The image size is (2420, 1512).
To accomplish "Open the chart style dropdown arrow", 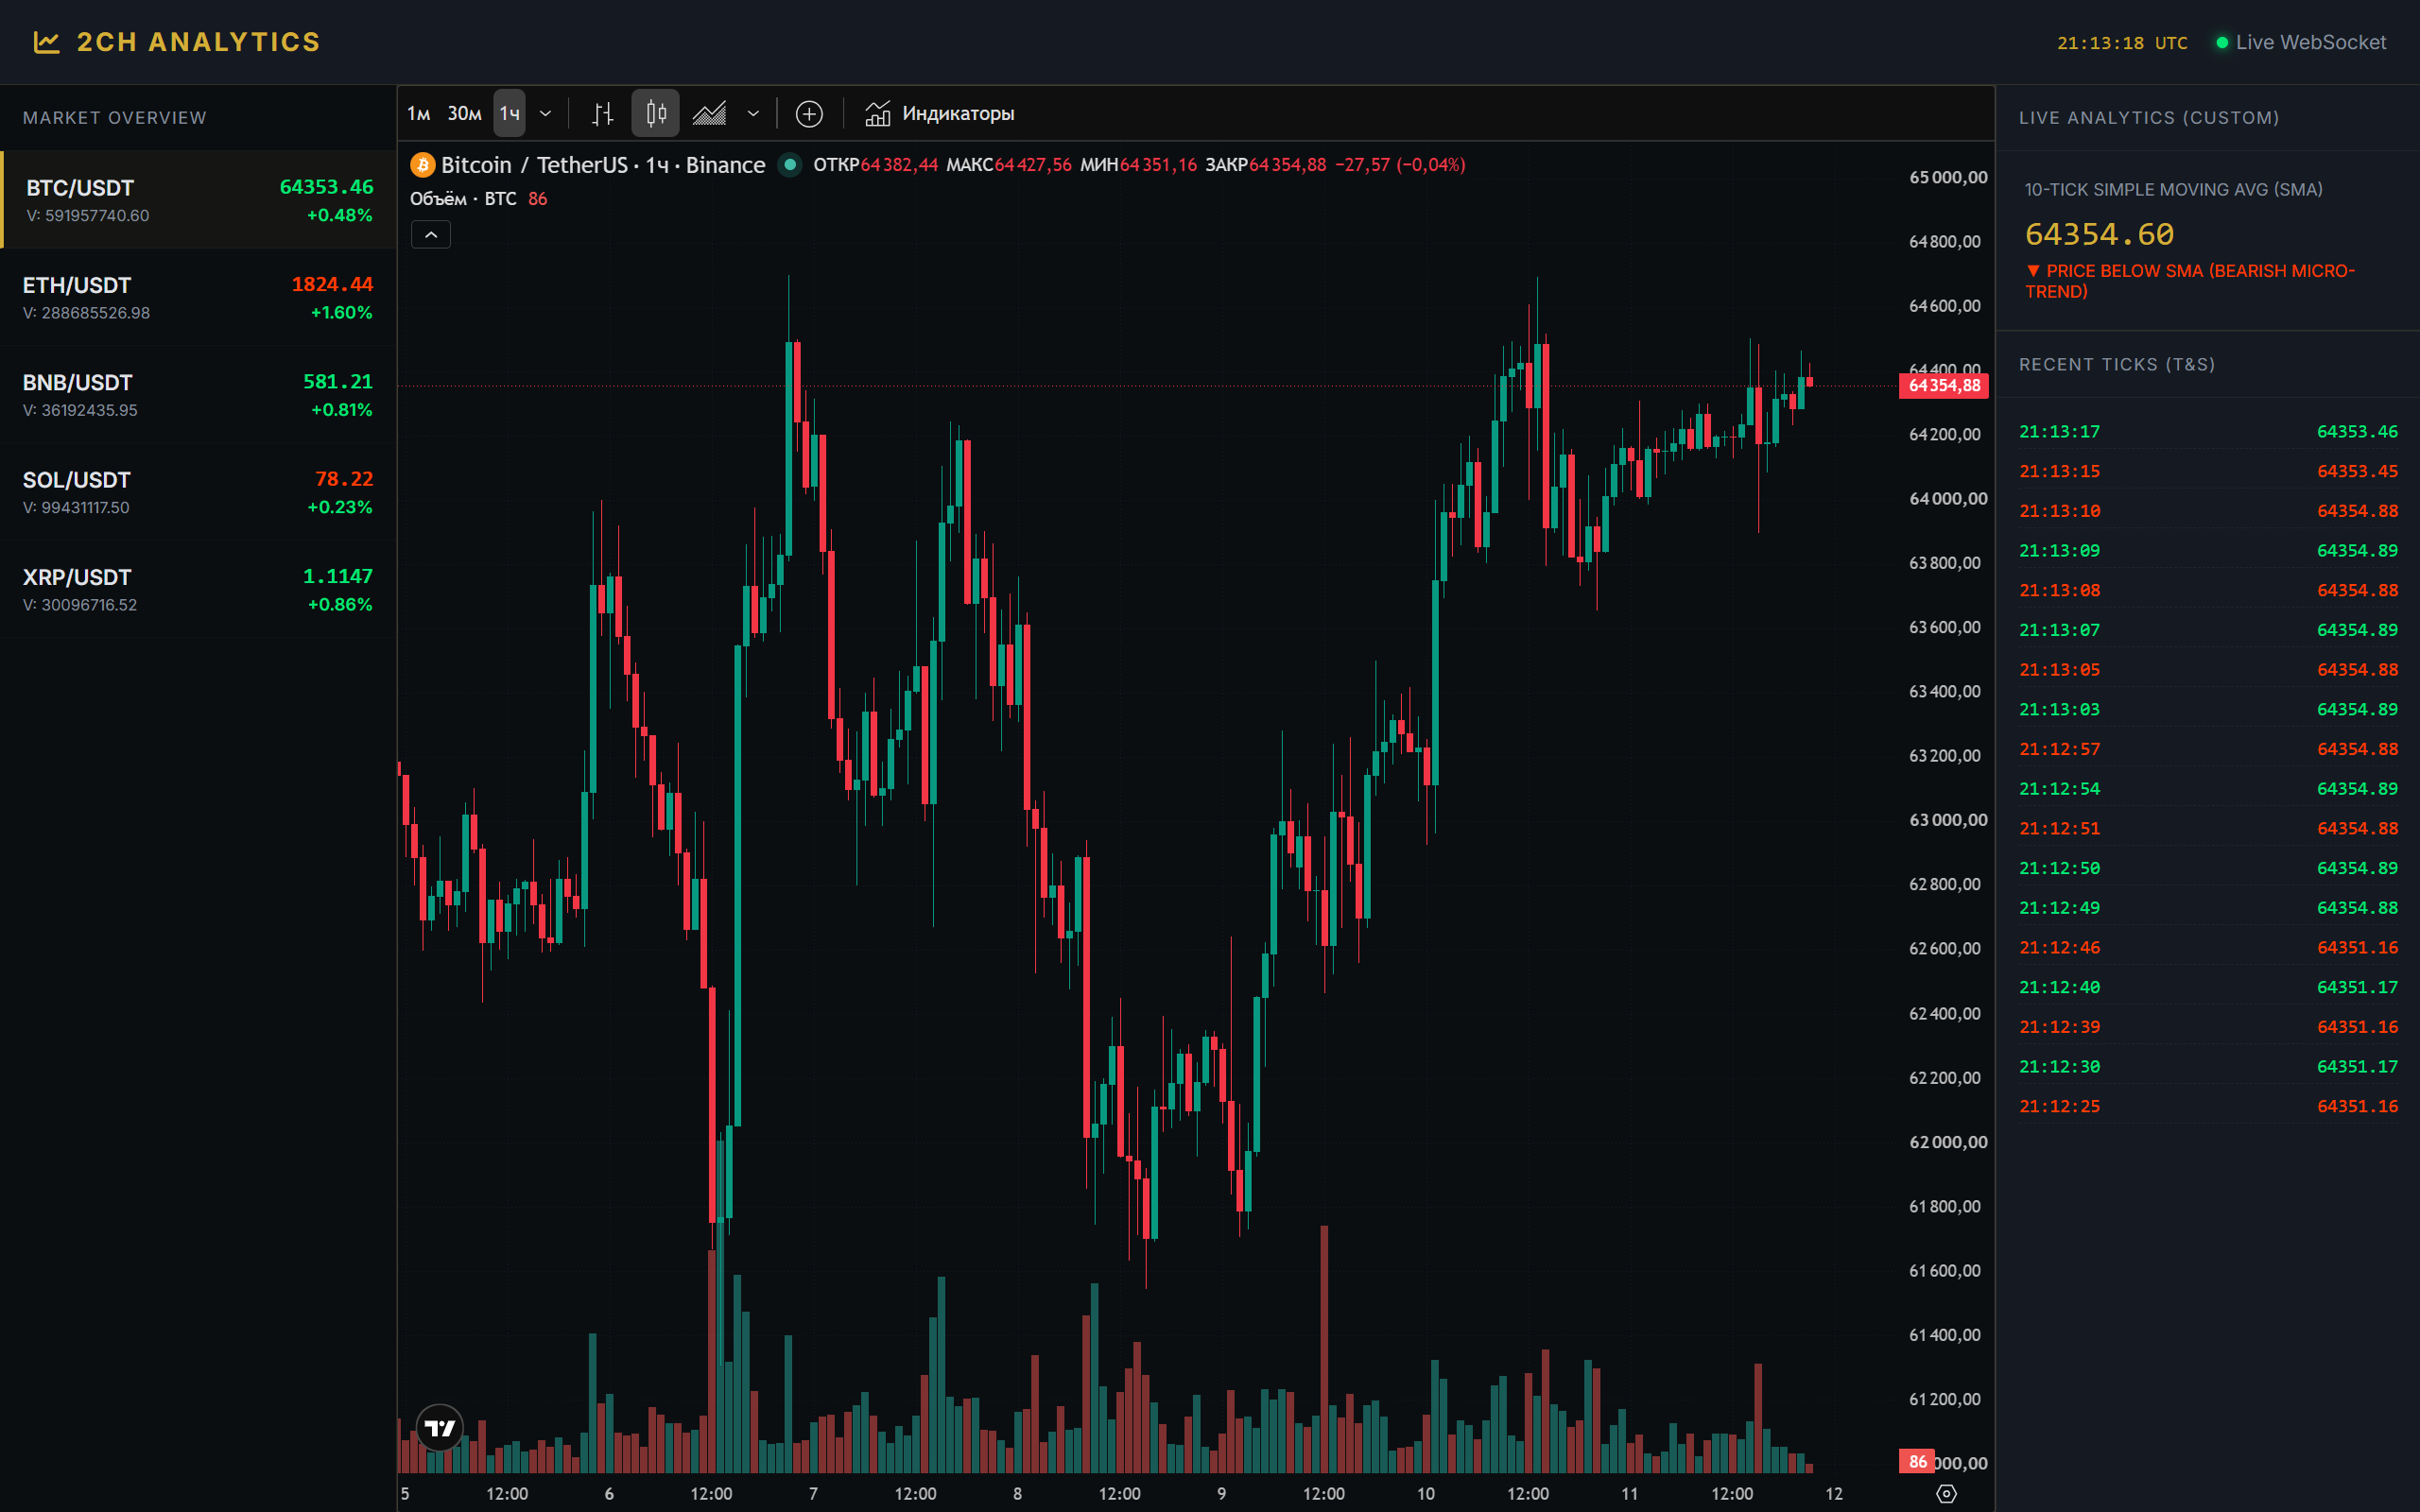I will (x=753, y=114).
